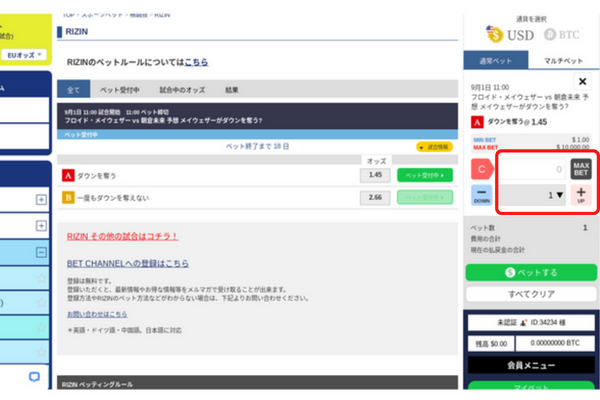Select the ベット受付中 tab
The width and height of the screenshot is (600, 400).
[120, 90]
